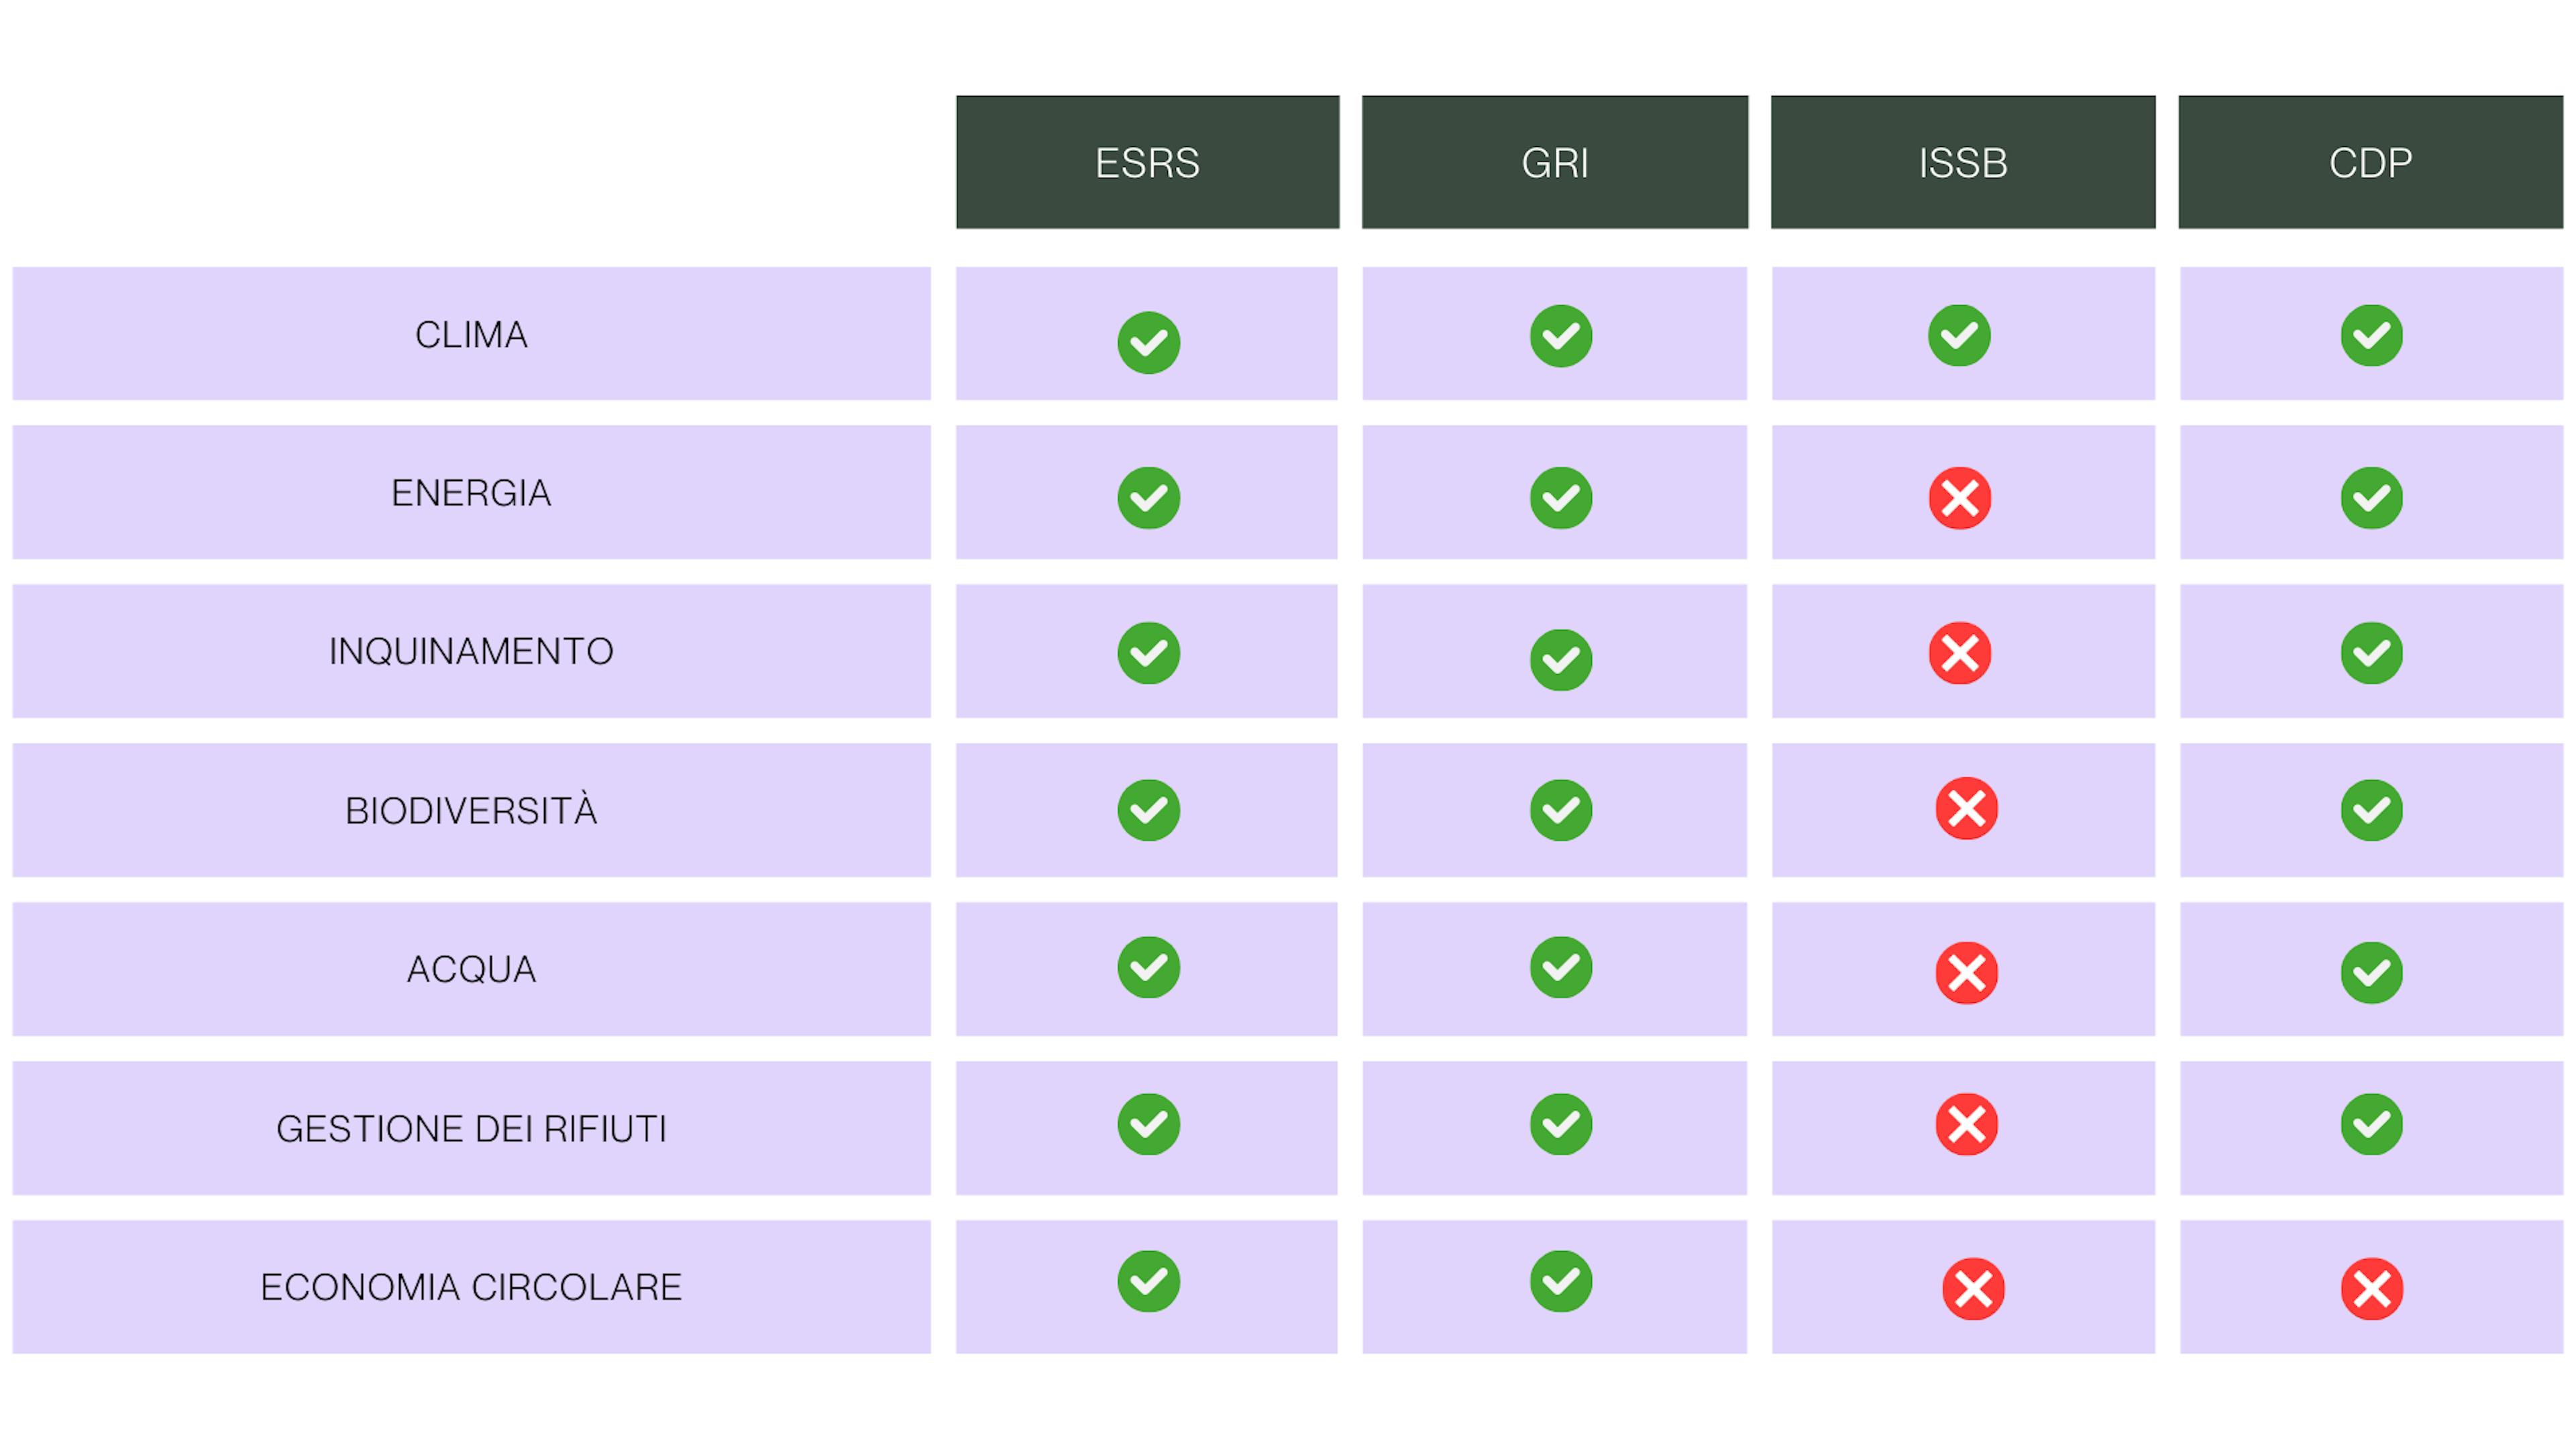Click the green checkmark icon for ENERGIA under GRI
2576x1449 pixels.
[x=1554, y=495]
